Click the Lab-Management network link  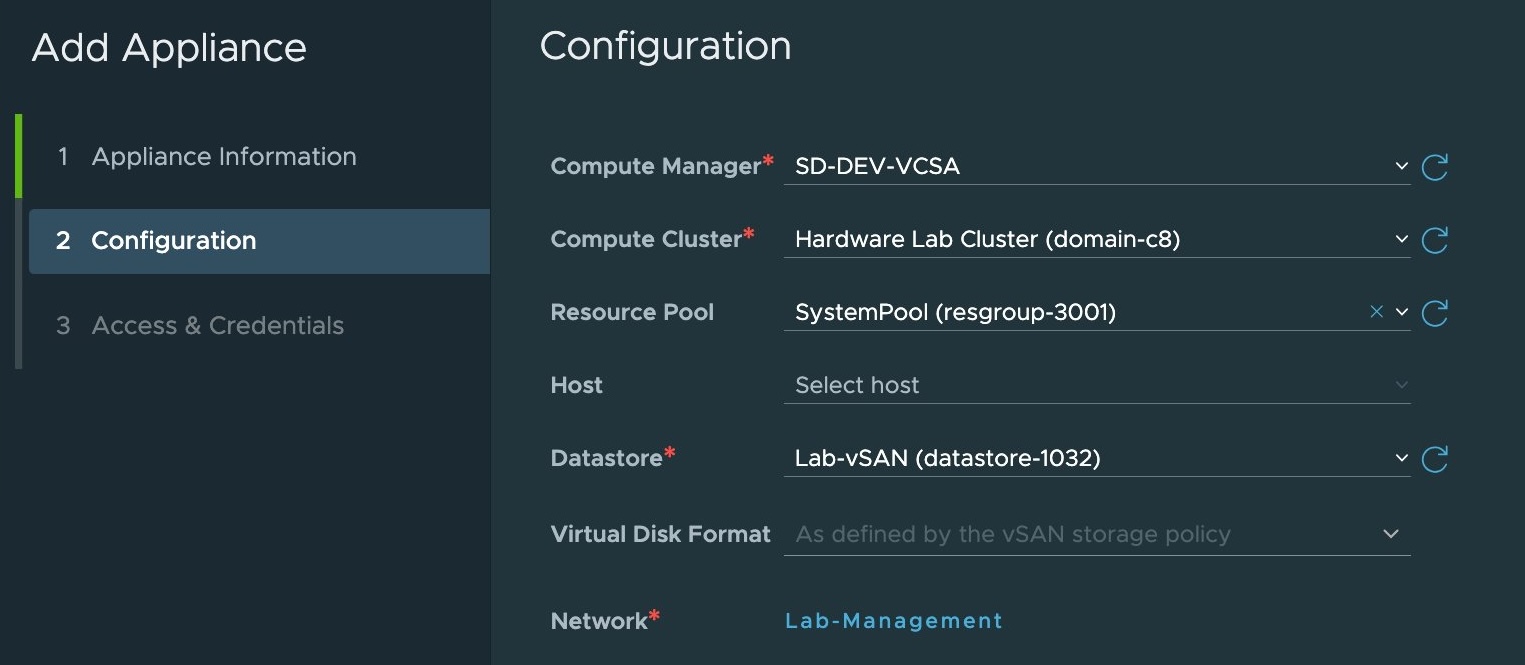pos(893,621)
